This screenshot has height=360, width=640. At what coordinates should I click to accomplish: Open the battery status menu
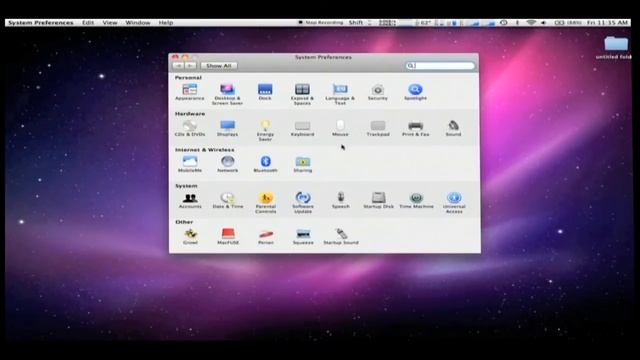tap(568, 23)
